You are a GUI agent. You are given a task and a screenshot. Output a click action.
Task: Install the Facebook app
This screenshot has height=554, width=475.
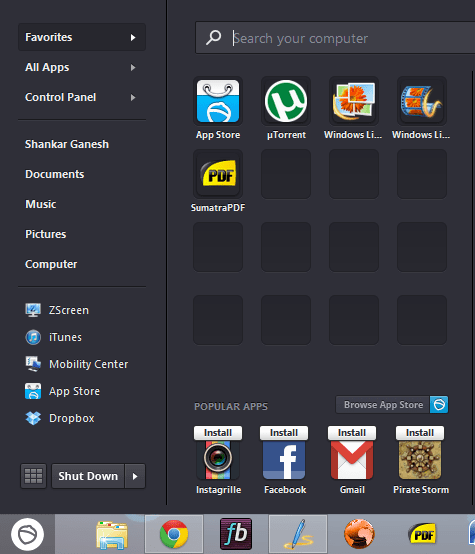284,433
